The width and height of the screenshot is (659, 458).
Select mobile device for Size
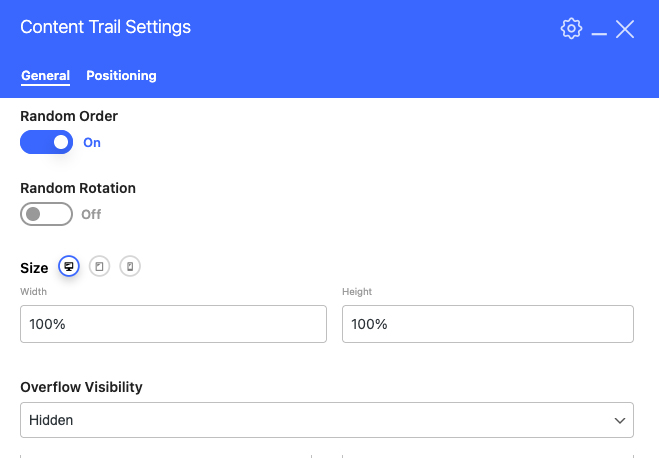pos(129,266)
